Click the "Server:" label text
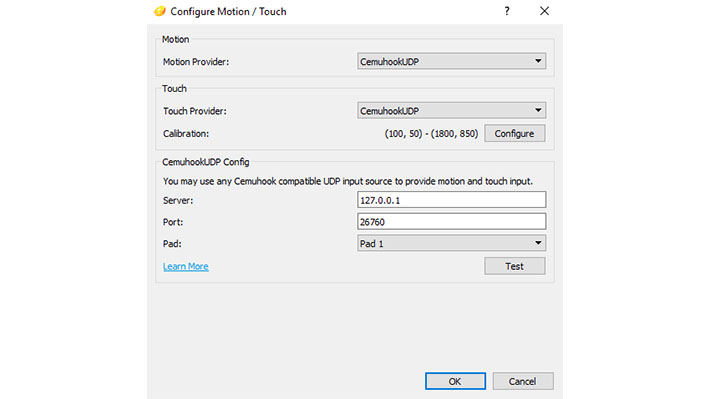The image size is (710, 399). click(178, 200)
